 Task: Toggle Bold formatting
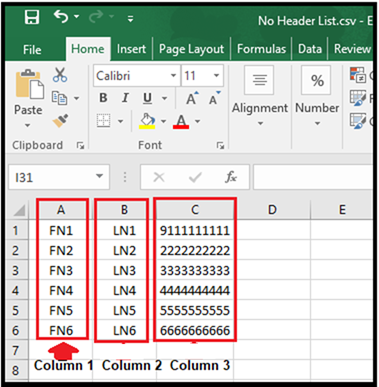(x=103, y=98)
